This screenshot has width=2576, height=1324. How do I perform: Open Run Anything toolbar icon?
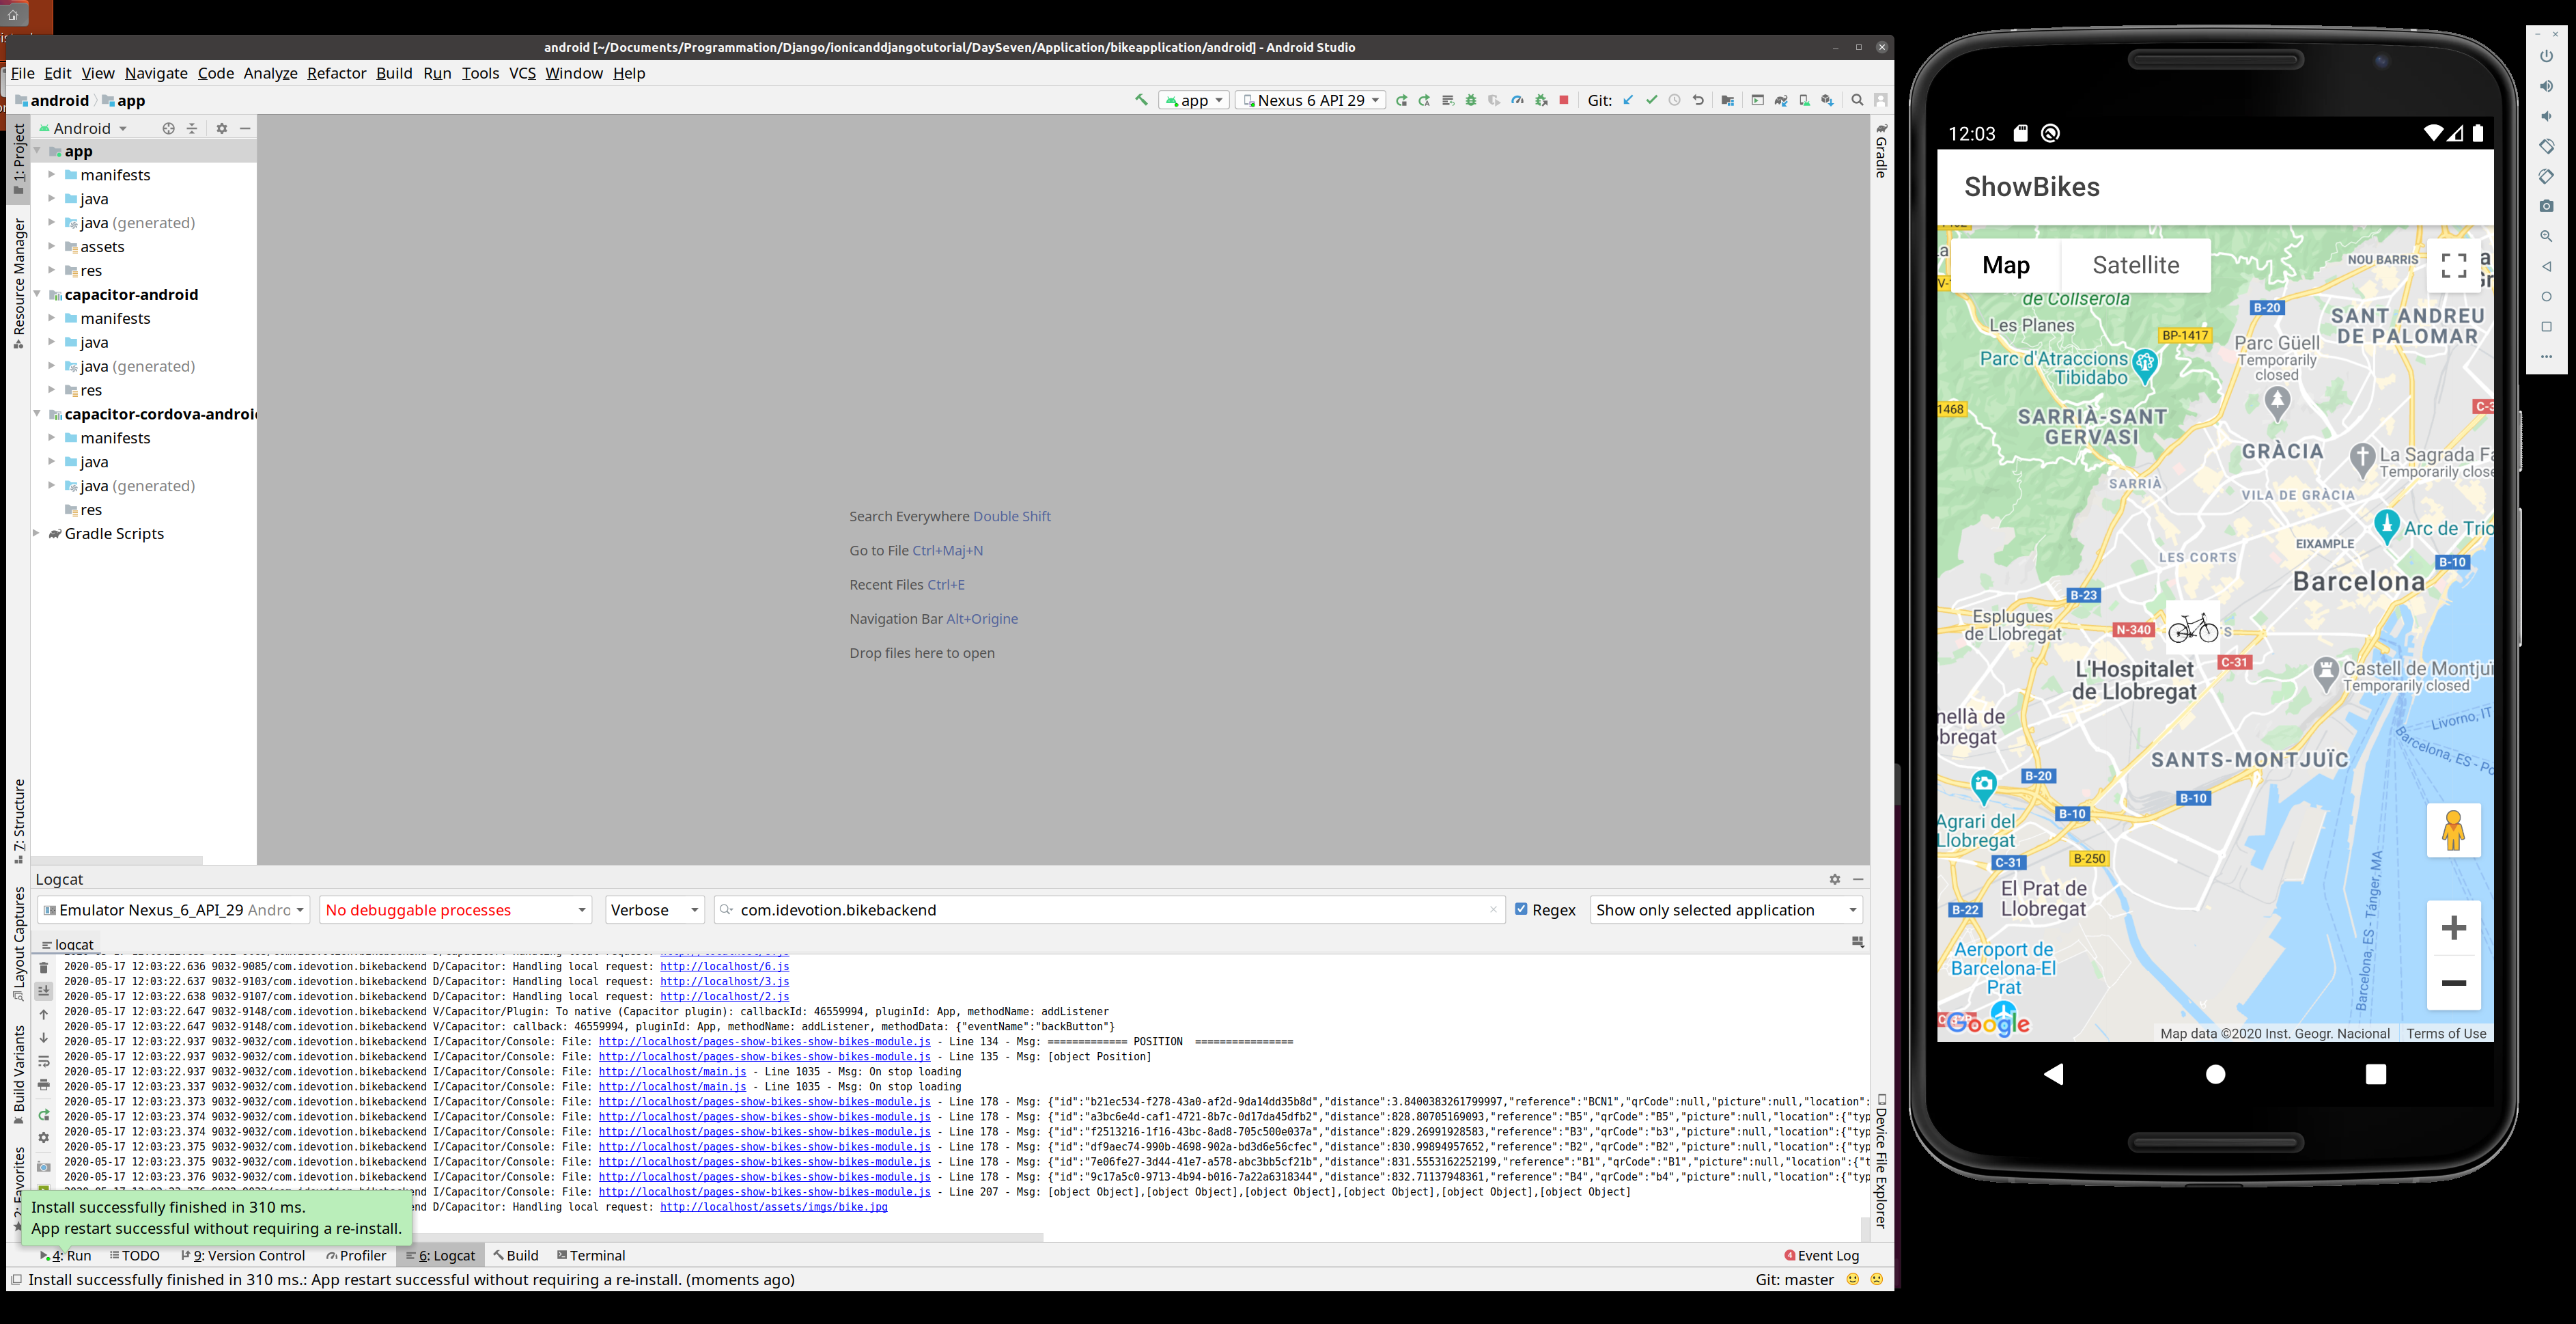coord(1758,100)
